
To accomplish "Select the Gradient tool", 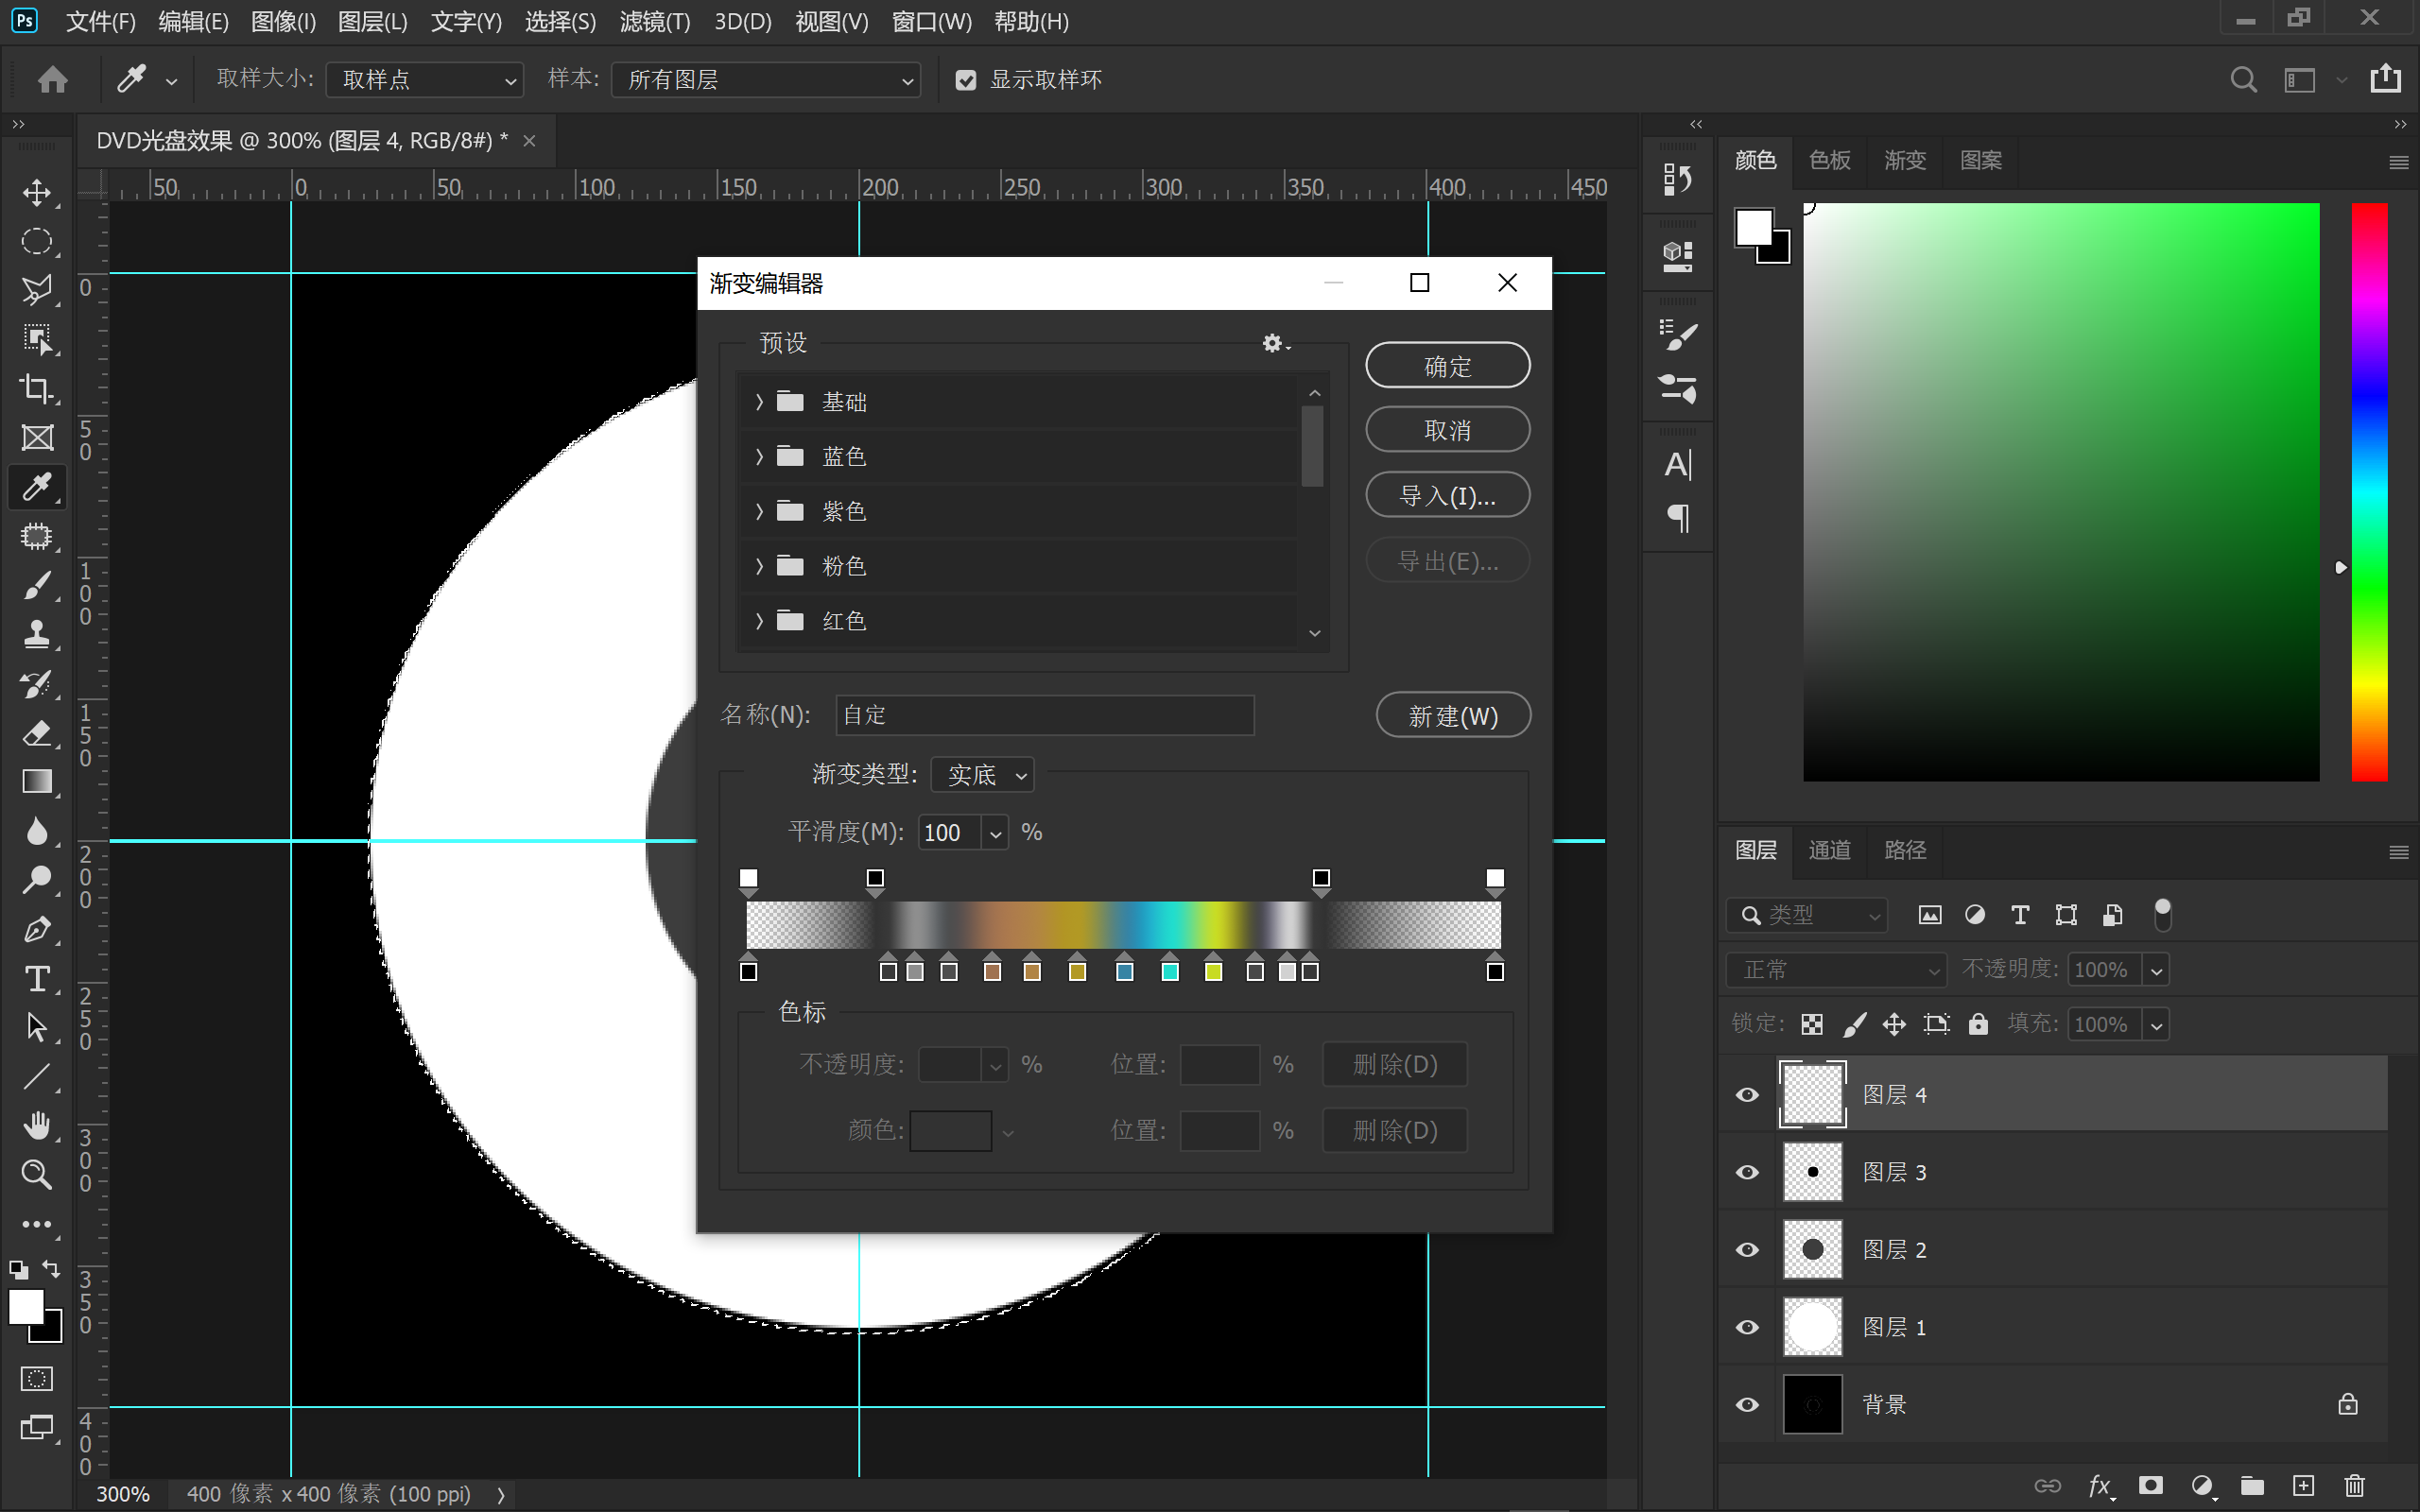I will [x=37, y=782].
